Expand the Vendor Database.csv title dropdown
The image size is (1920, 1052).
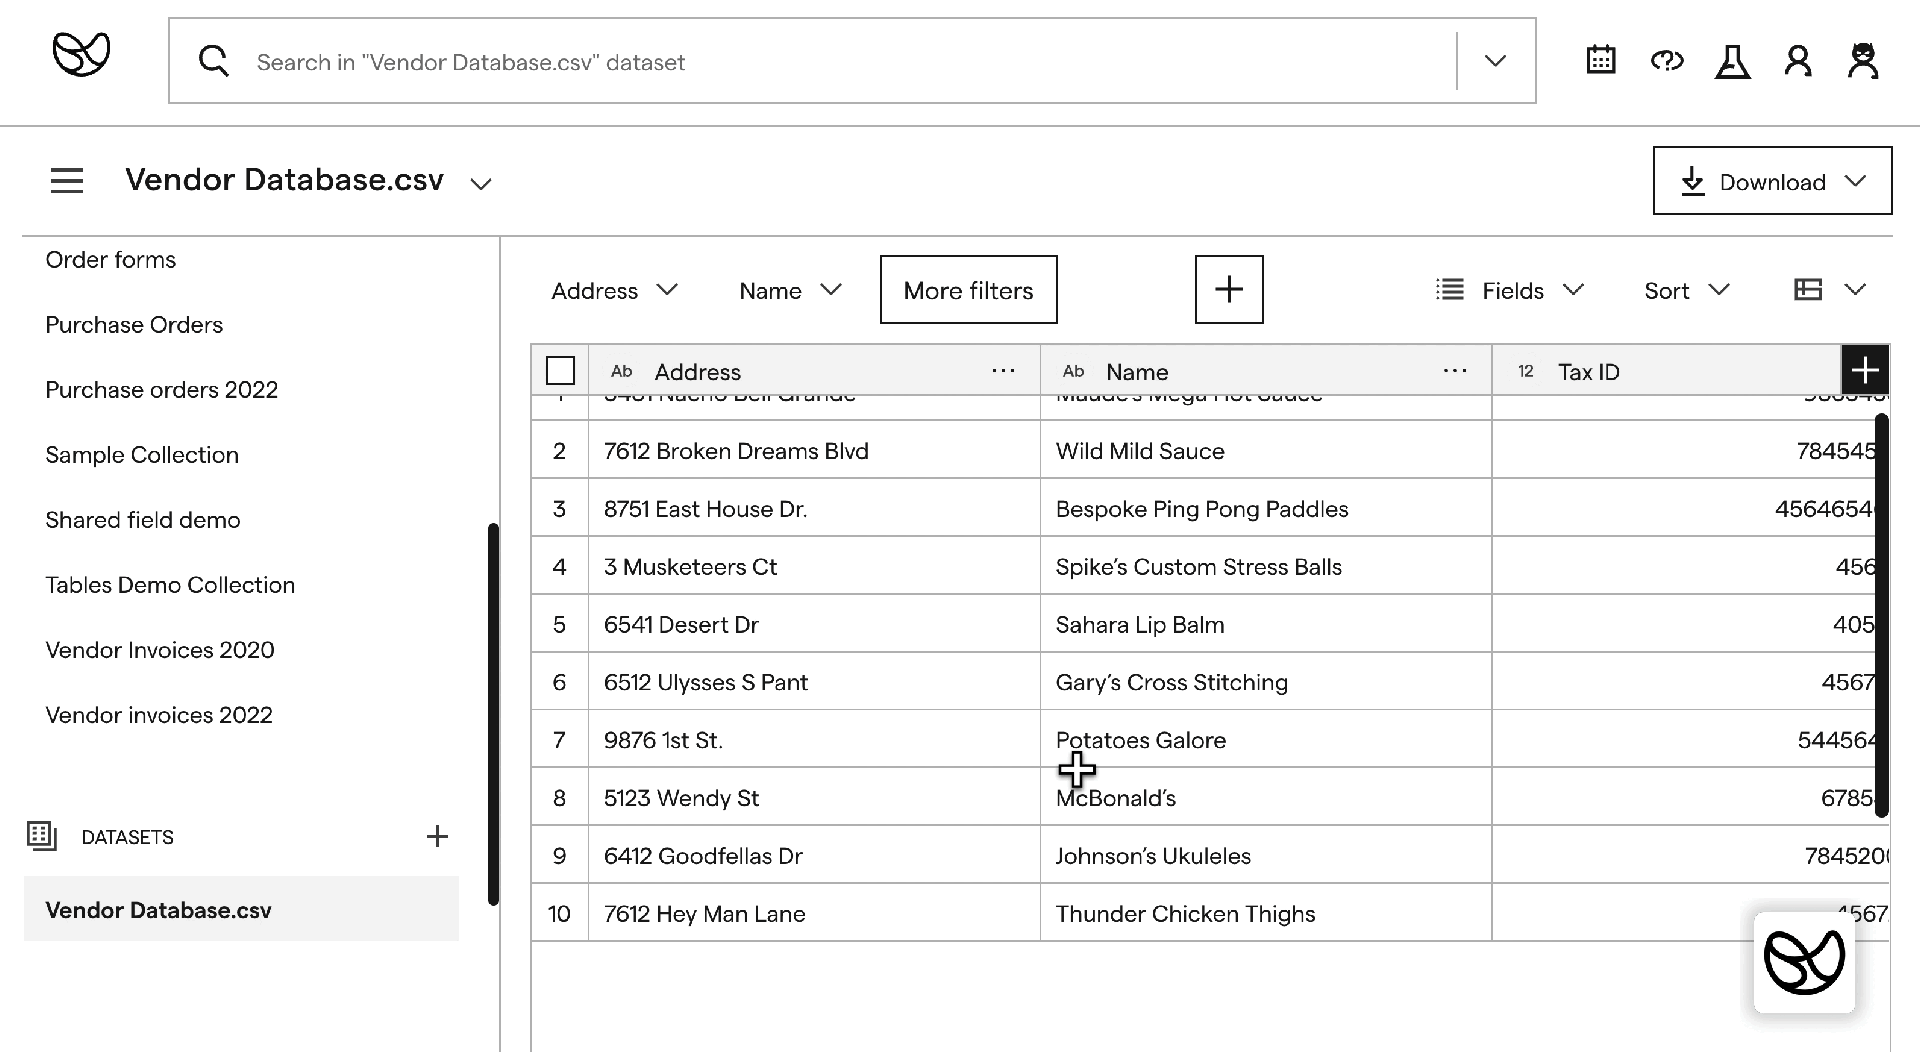(481, 183)
